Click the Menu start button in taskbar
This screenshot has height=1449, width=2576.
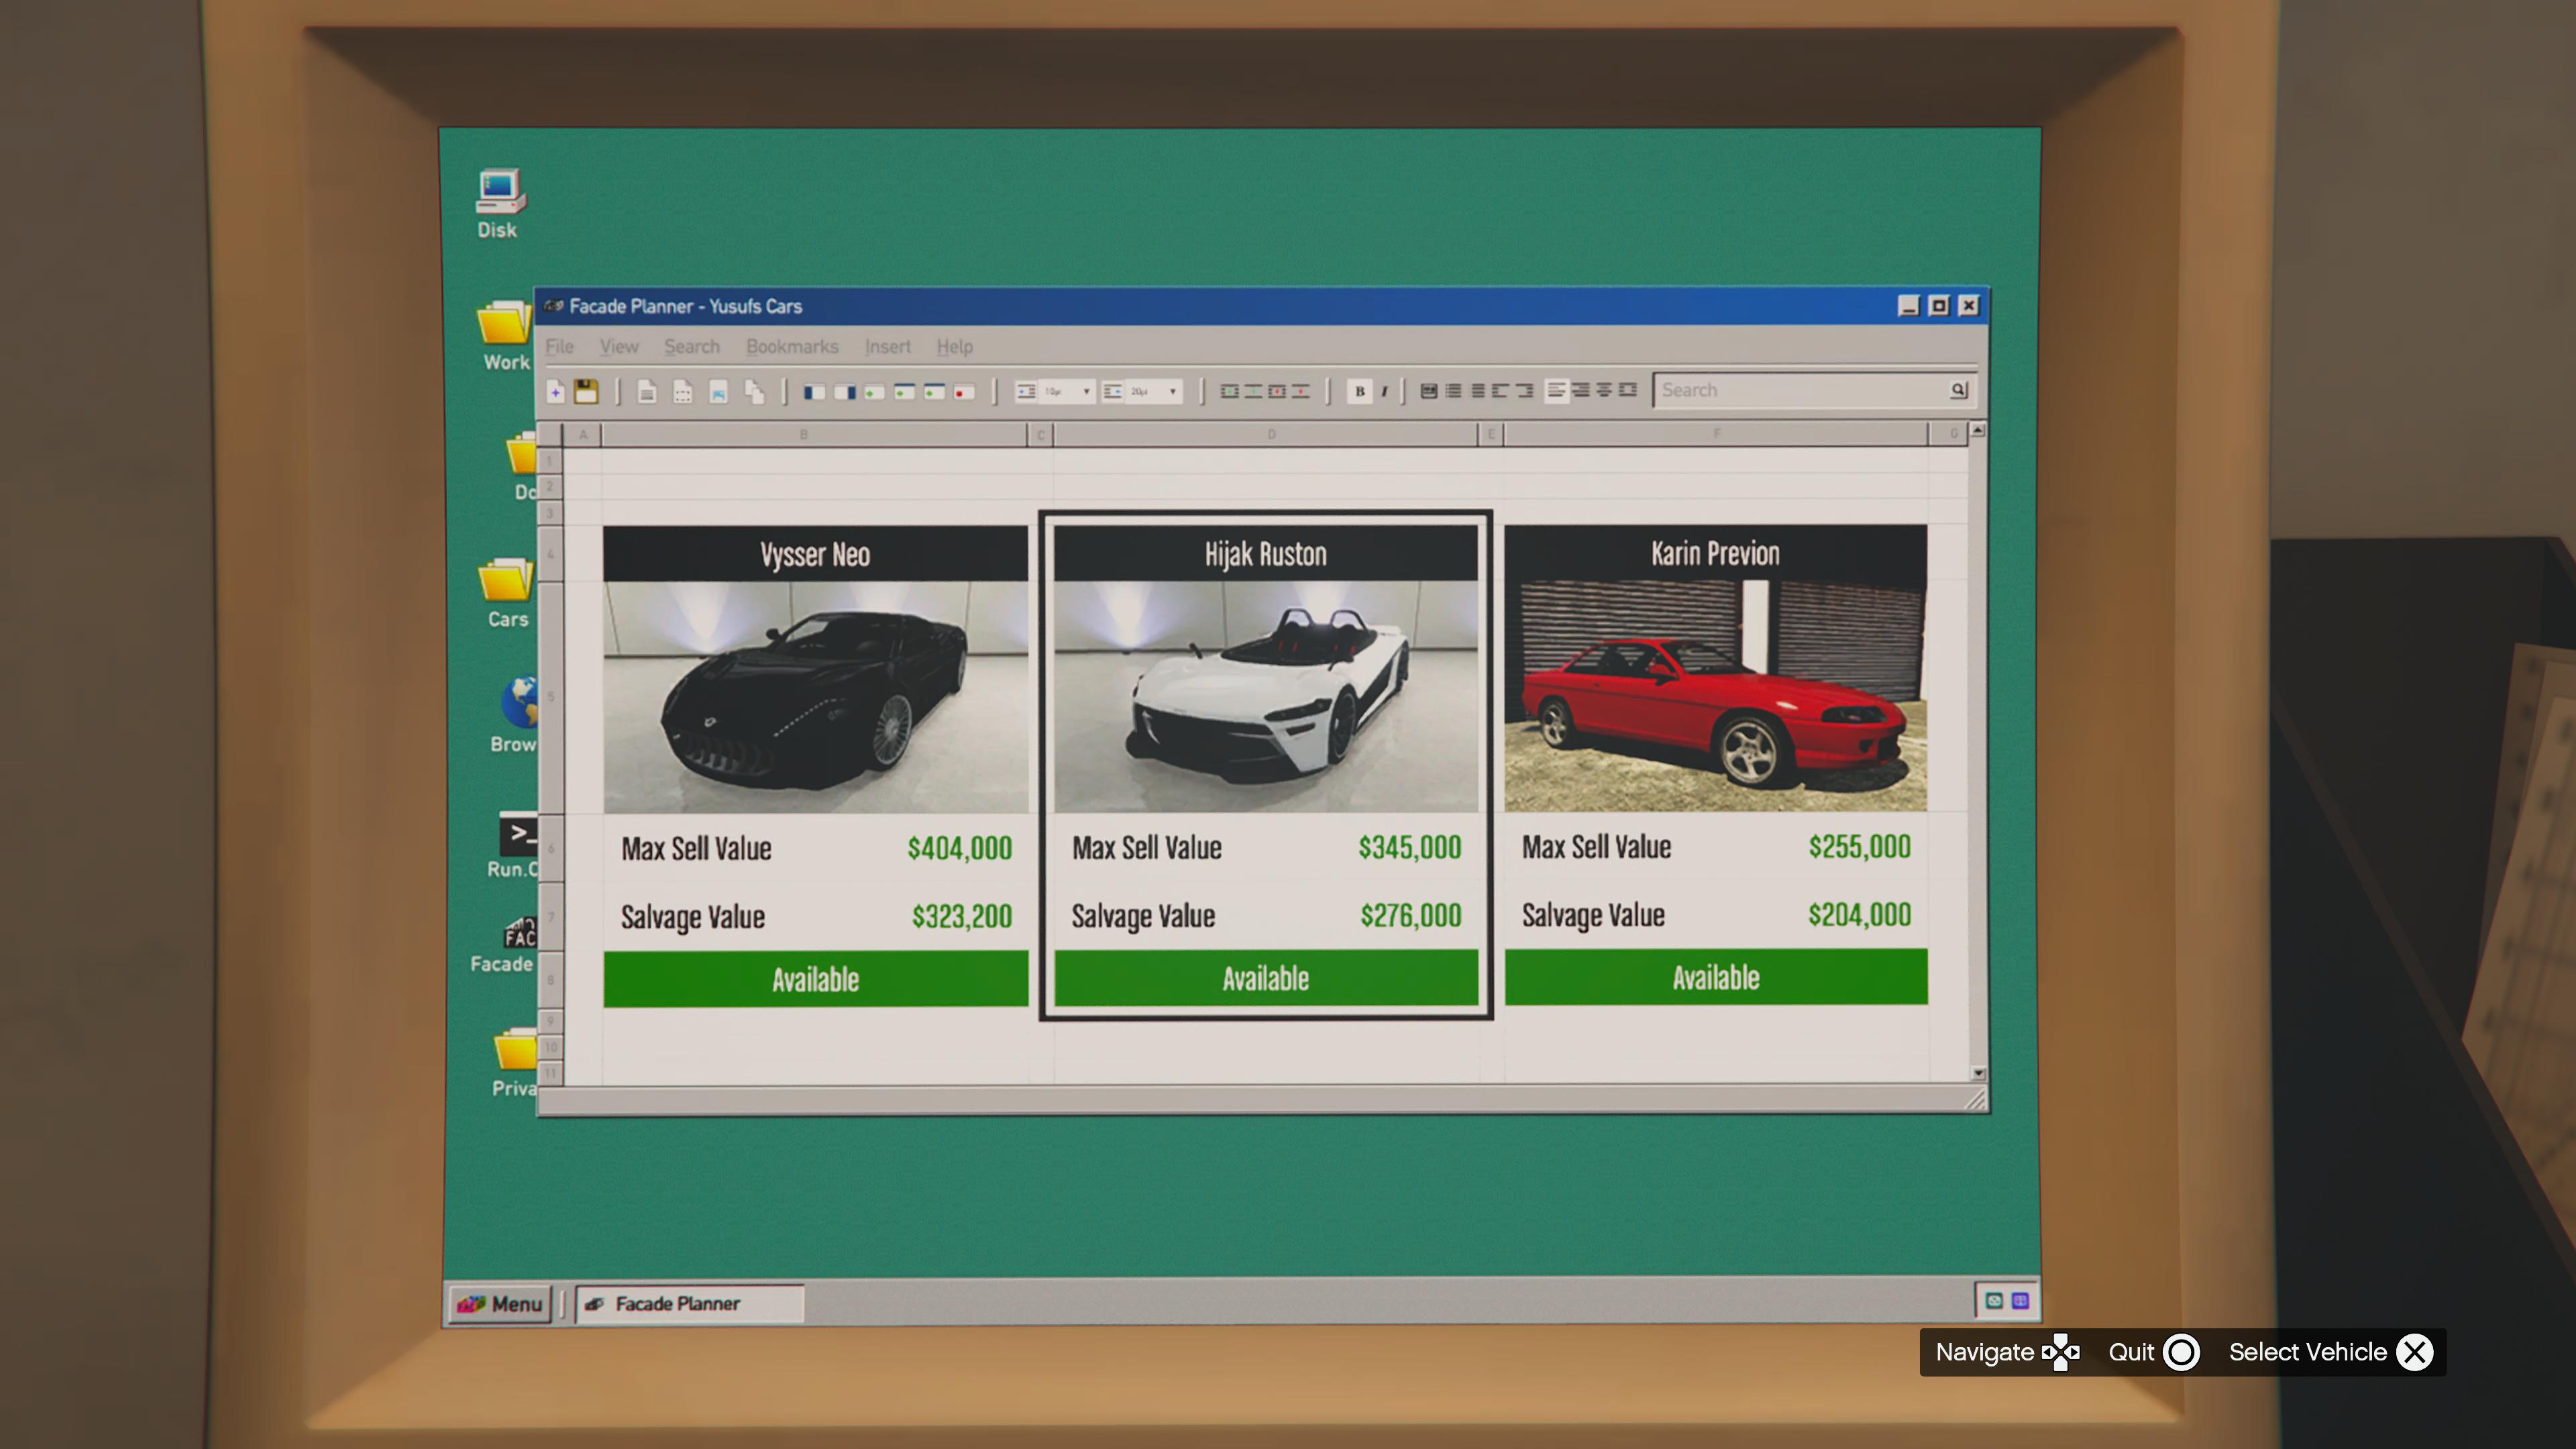pos(500,1303)
